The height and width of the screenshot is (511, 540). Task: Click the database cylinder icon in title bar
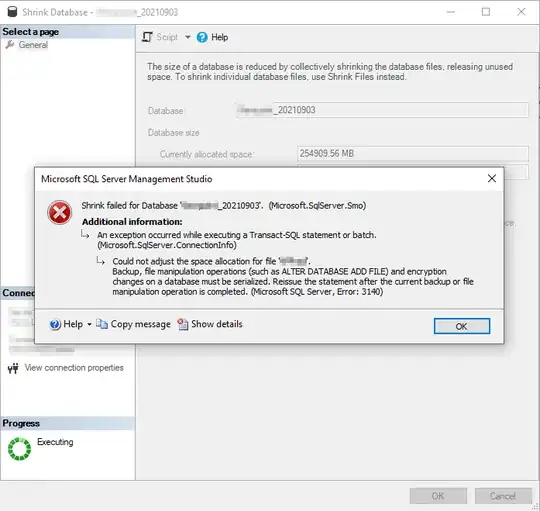click(12, 12)
